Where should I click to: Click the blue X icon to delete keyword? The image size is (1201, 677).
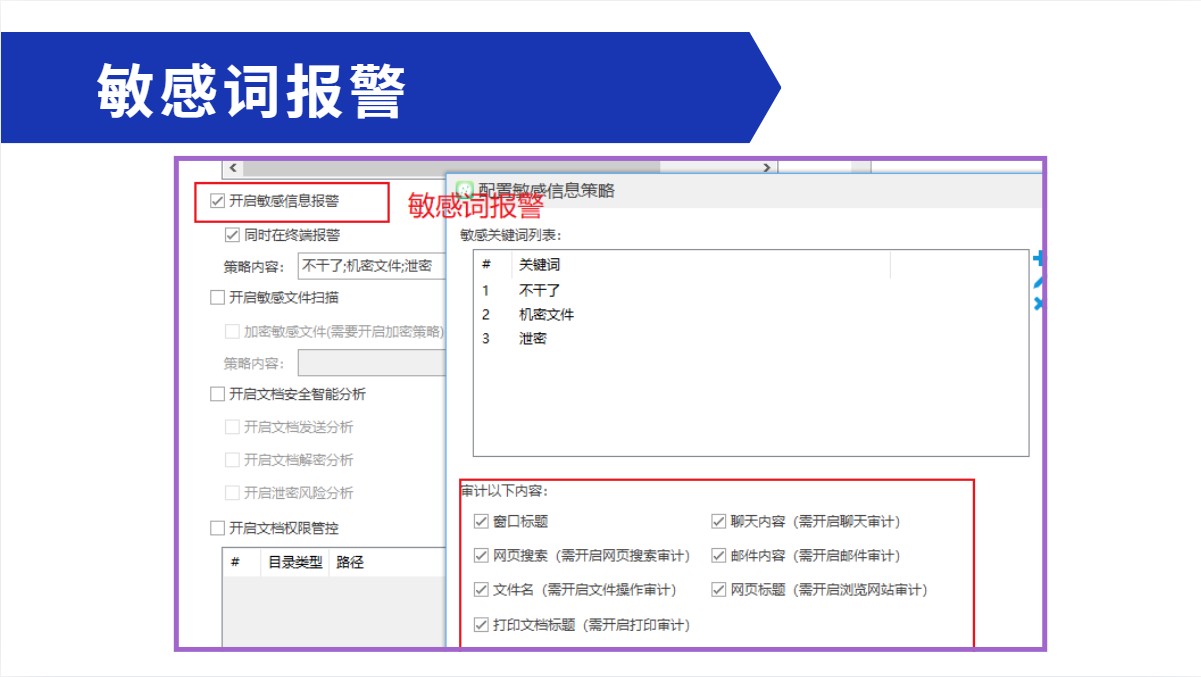pyautogui.click(x=1038, y=302)
